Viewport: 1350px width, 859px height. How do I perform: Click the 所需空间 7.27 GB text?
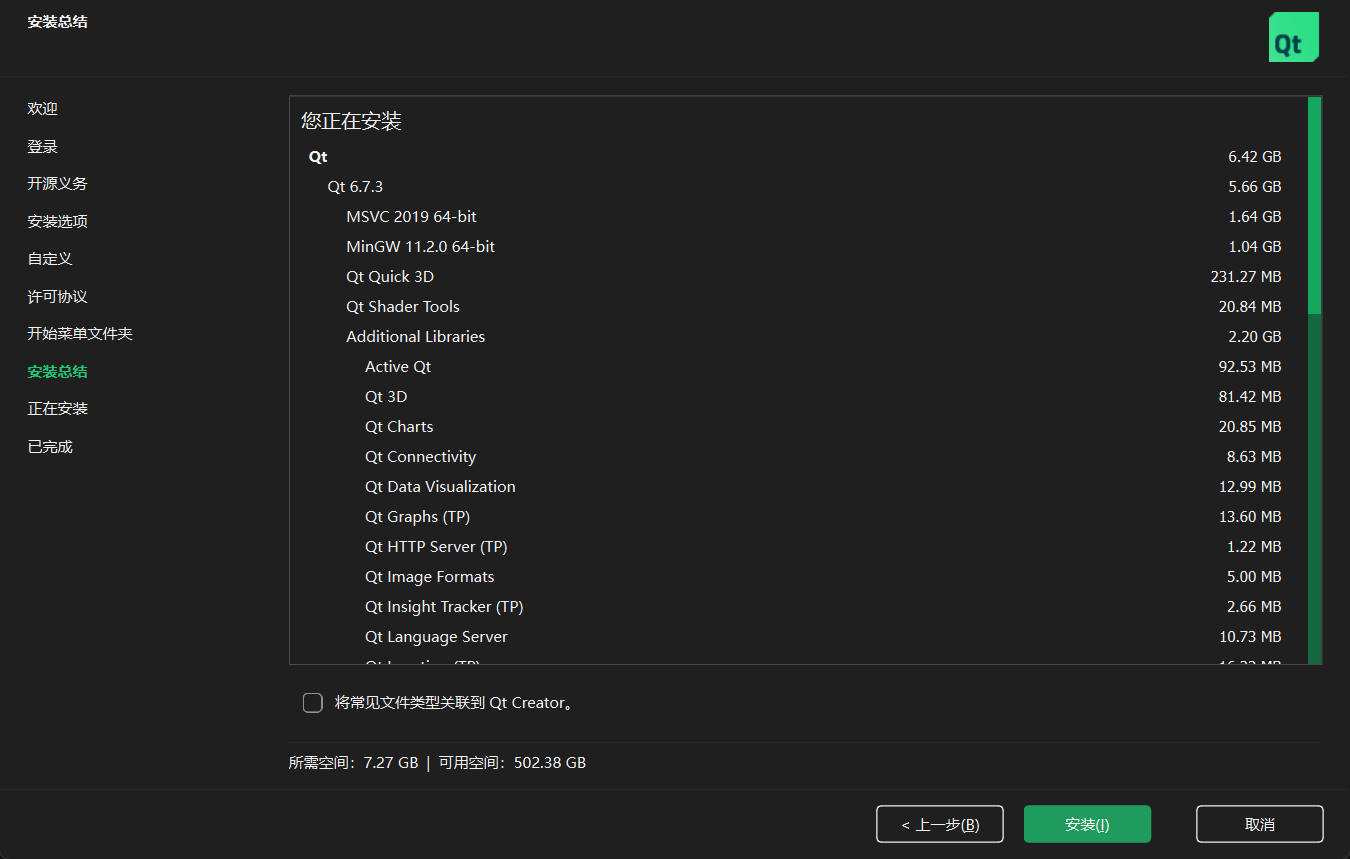pos(354,763)
